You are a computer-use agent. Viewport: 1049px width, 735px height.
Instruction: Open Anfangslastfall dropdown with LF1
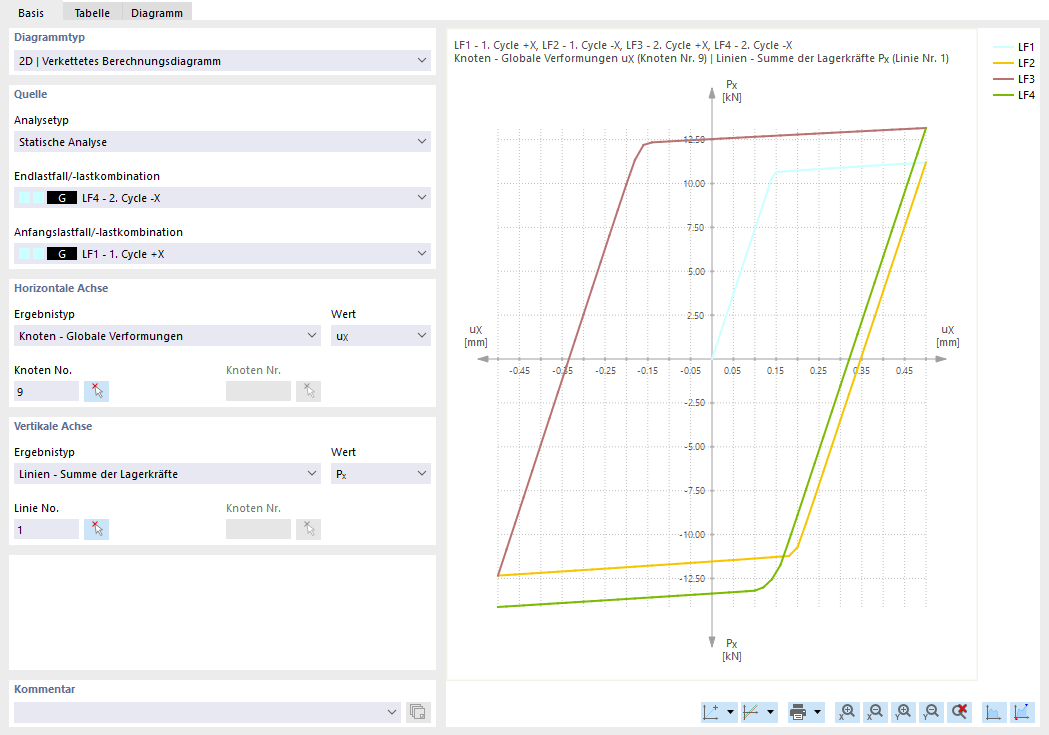[222, 254]
